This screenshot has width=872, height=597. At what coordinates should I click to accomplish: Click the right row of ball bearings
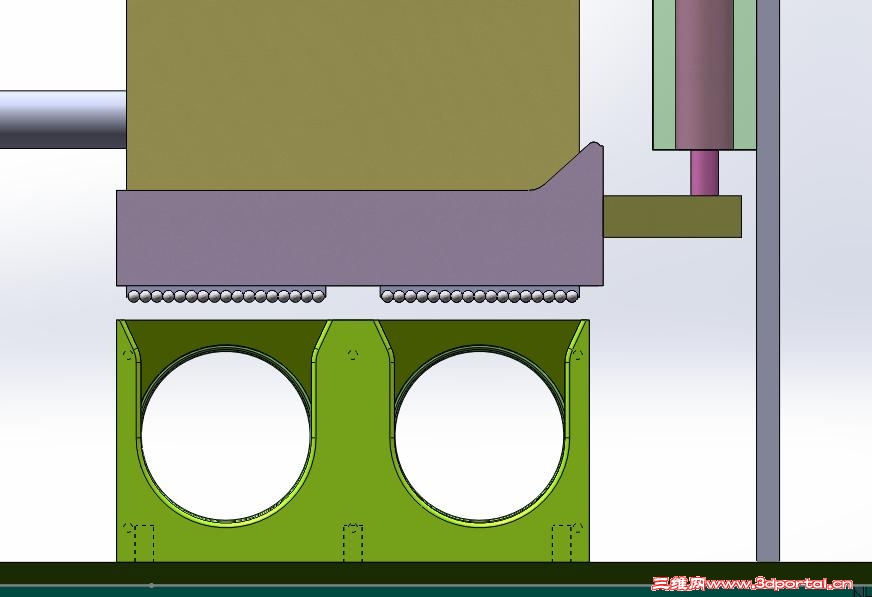coord(479,295)
